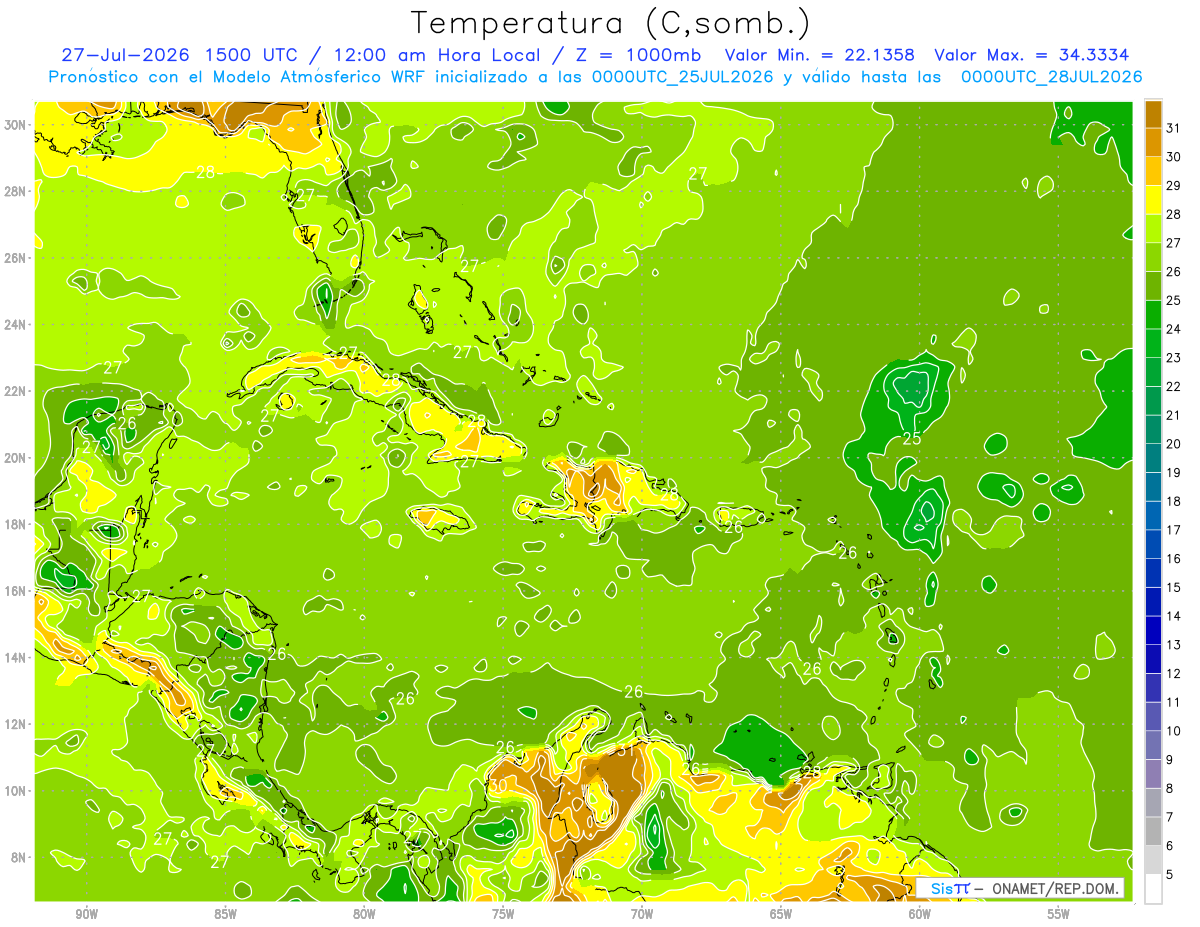Image resolution: width=1200 pixels, height=927 pixels.
Task: Pick the orange swatch between legend values 30 and 31
Action: tap(1153, 141)
